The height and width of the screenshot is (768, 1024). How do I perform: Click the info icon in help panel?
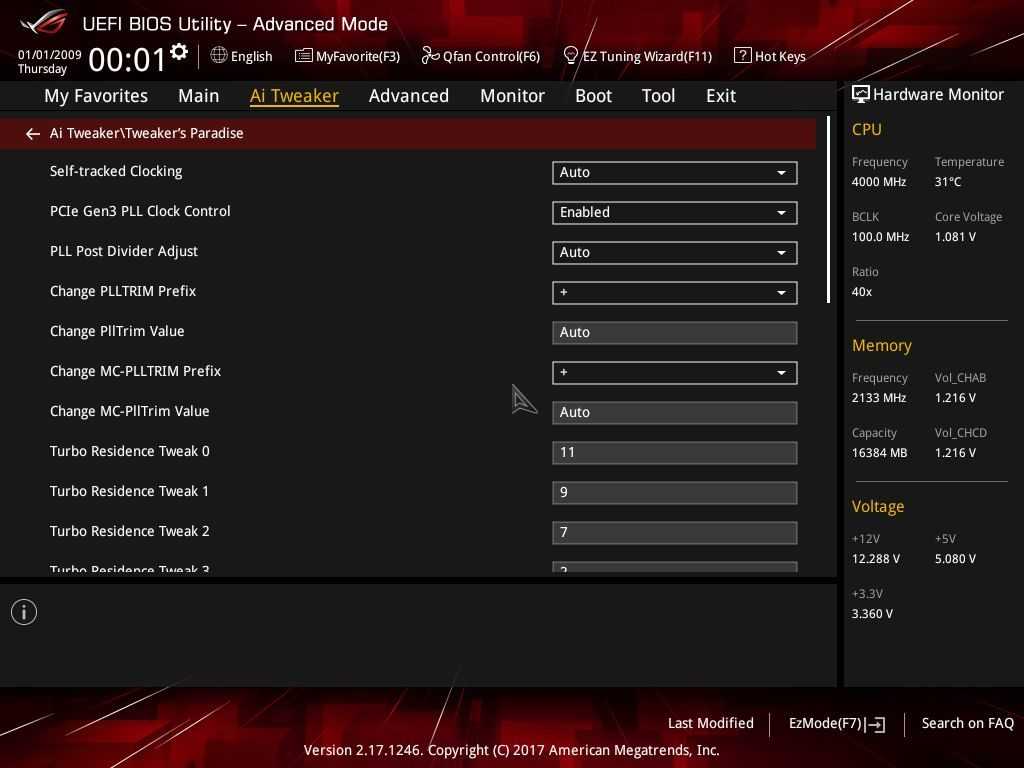pyautogui.click(x=24, y=612)
